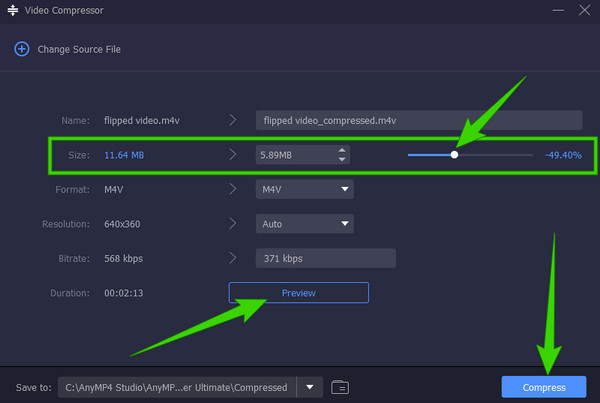This screenshot has height=403, width=600.
Task: Click the Video Compressor title text
Action: [64, 10]
